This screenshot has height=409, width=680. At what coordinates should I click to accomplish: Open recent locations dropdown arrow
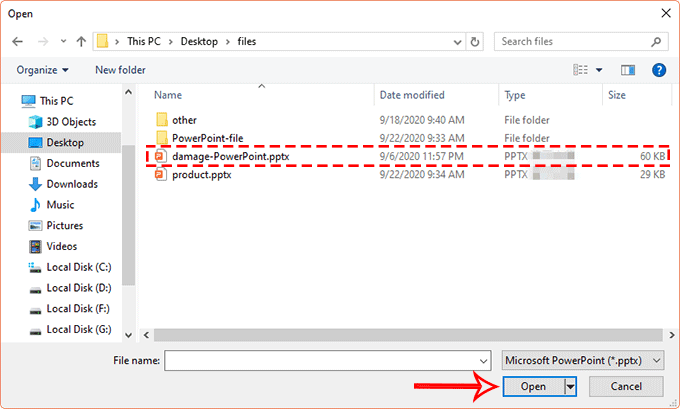pyautogui.click(x=63, y=42)
